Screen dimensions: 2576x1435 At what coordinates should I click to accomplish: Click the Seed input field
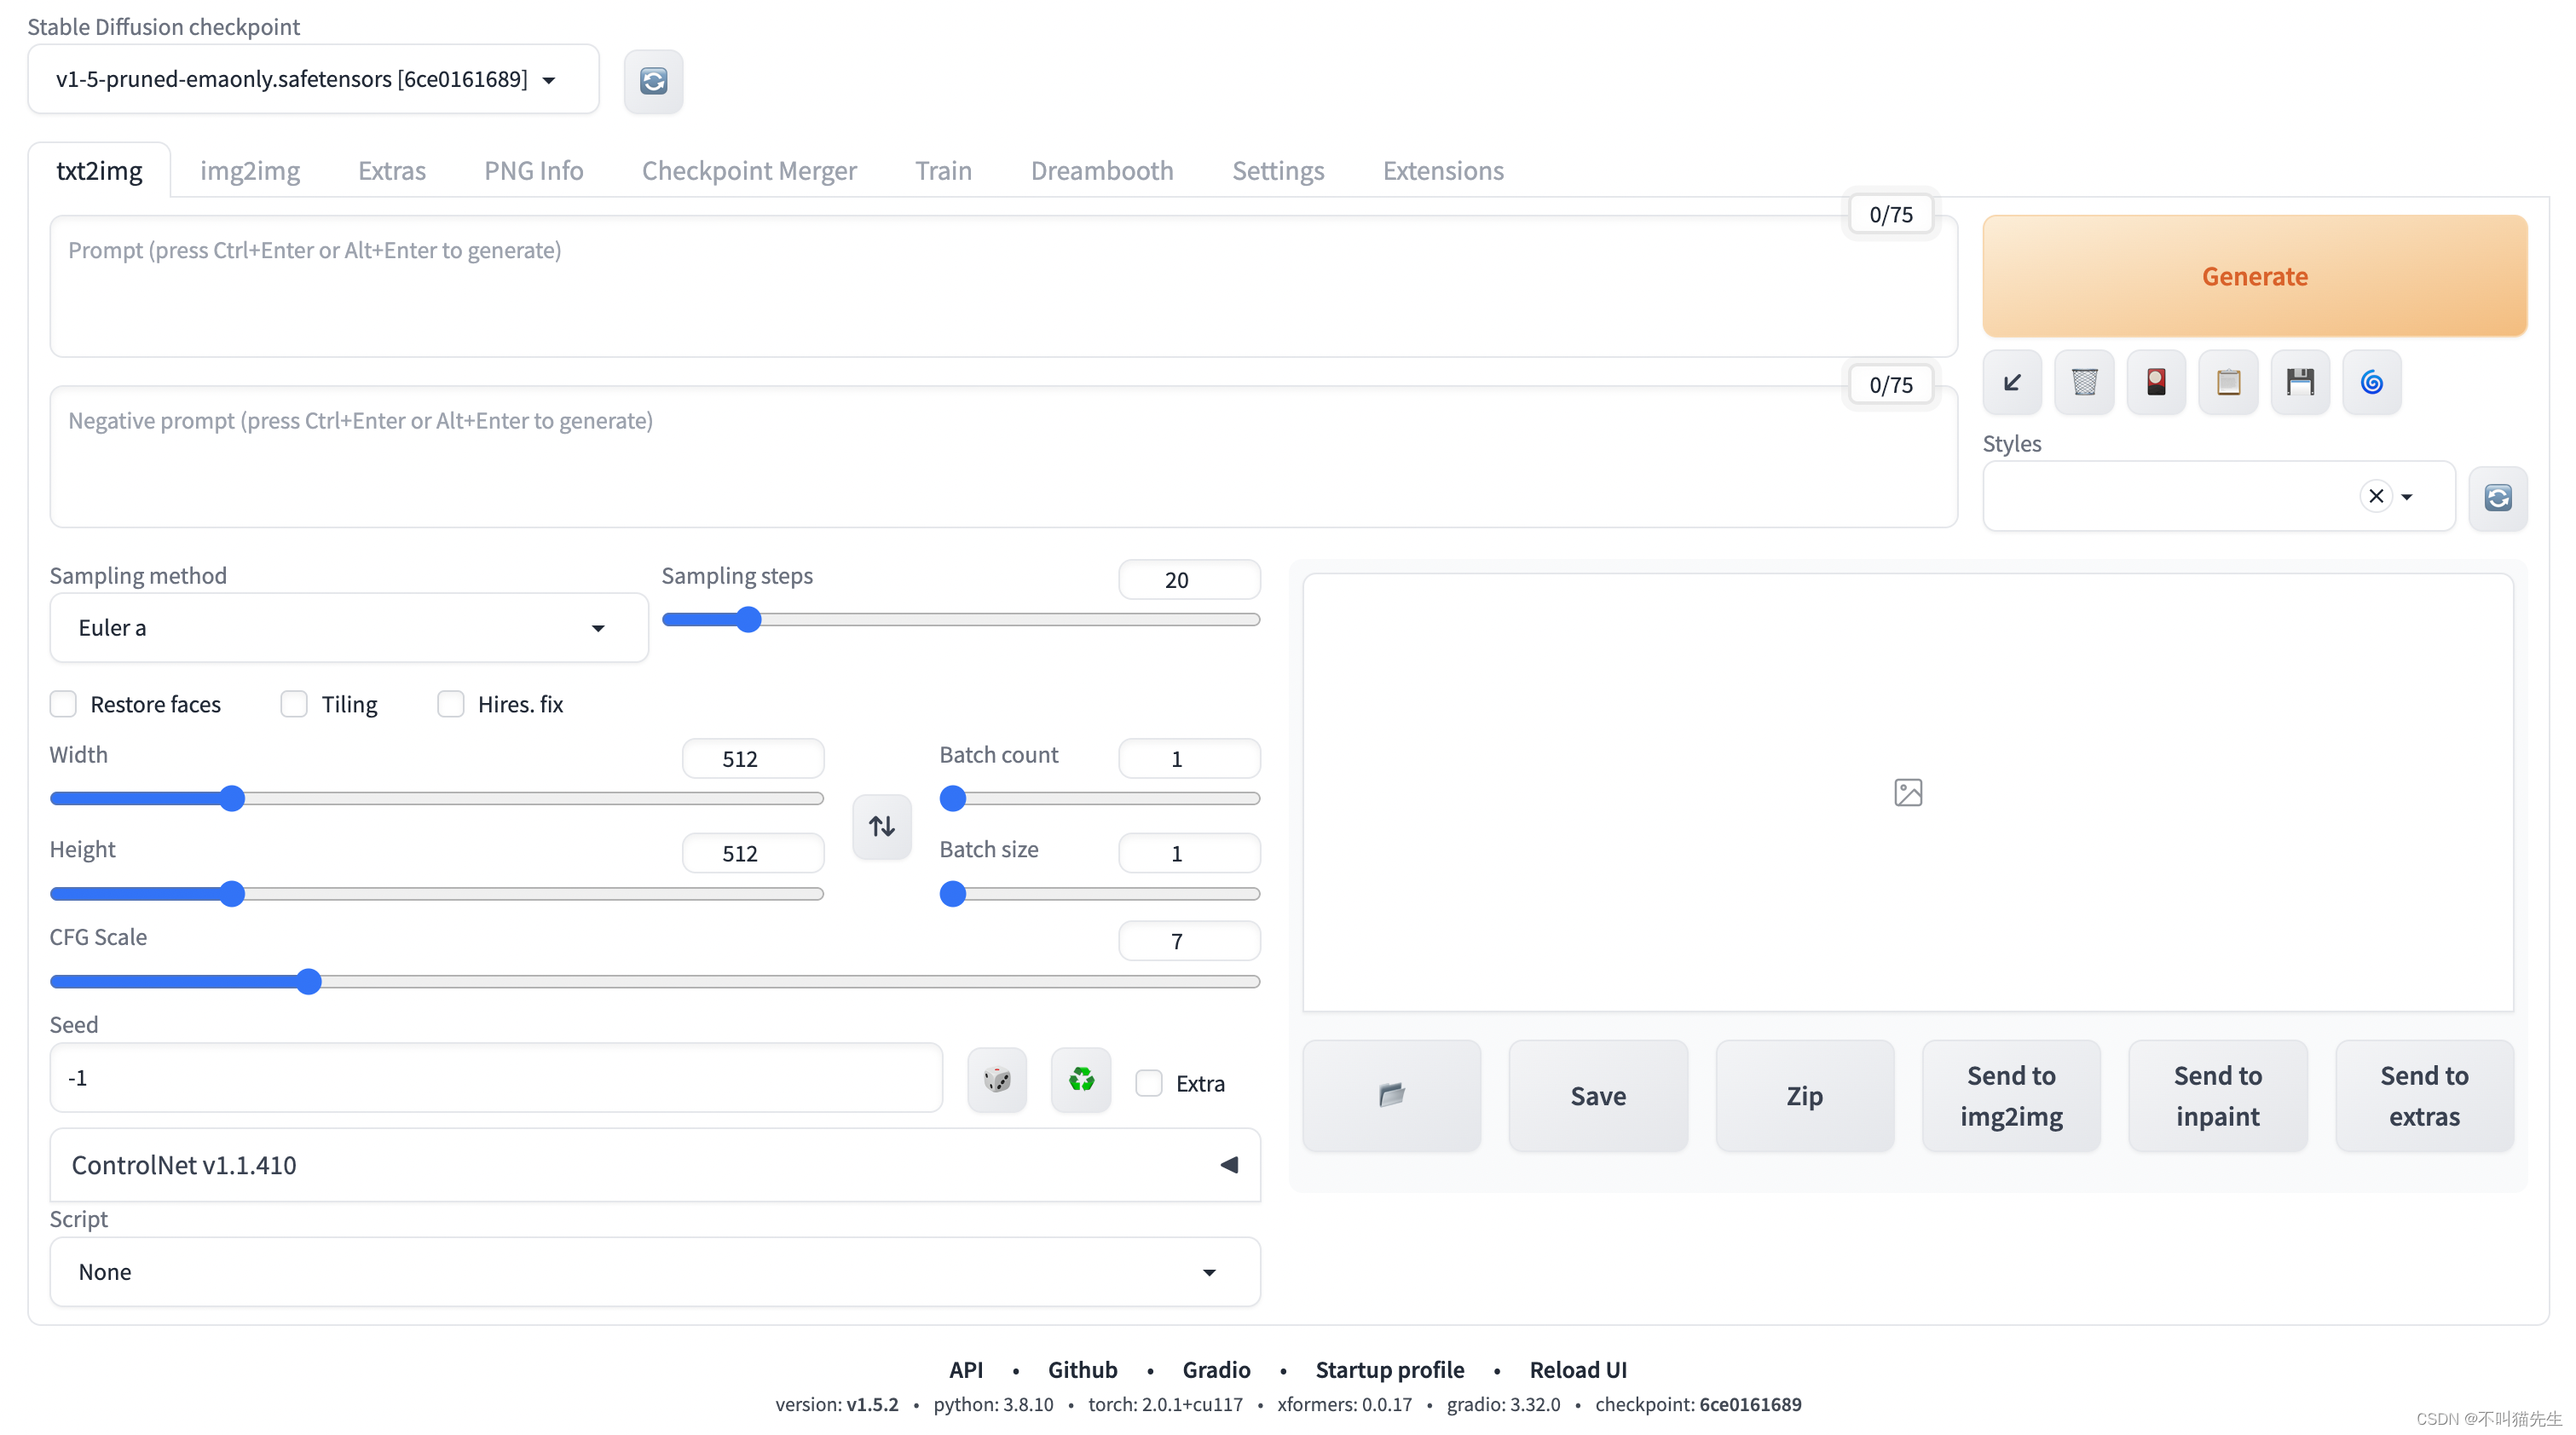pos(496,1078)
